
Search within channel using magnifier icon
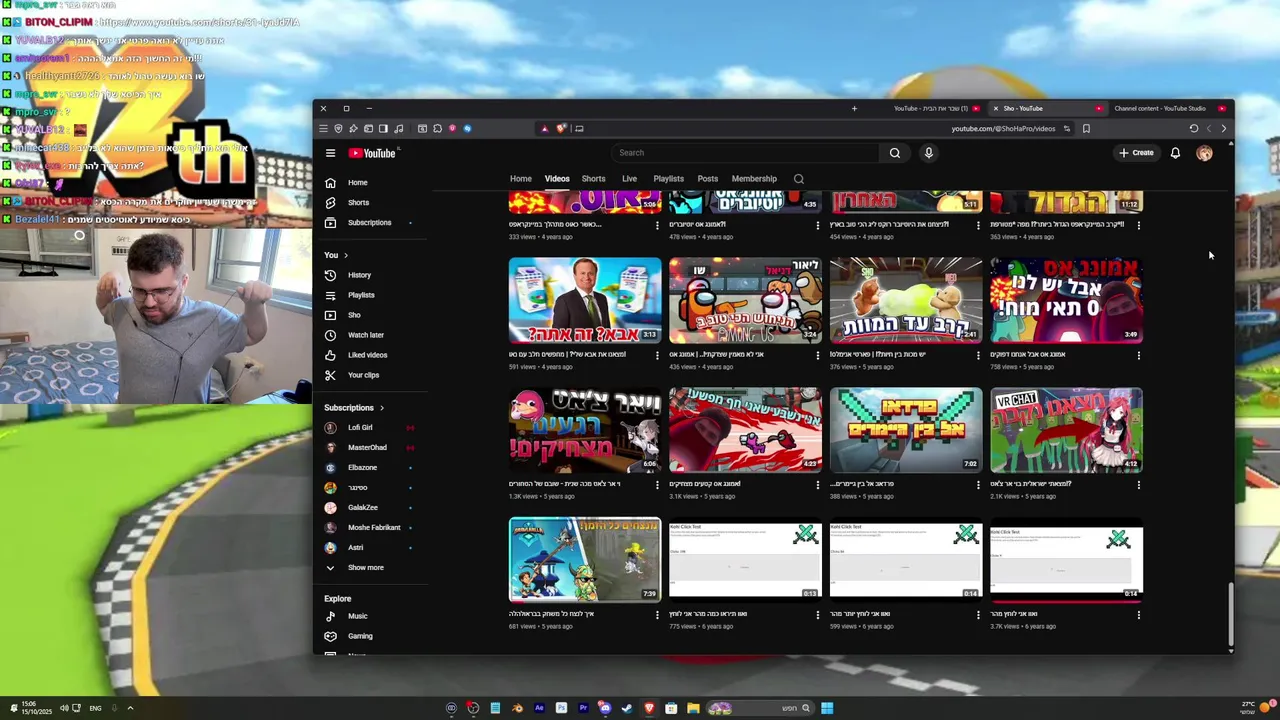pos(798,179)
